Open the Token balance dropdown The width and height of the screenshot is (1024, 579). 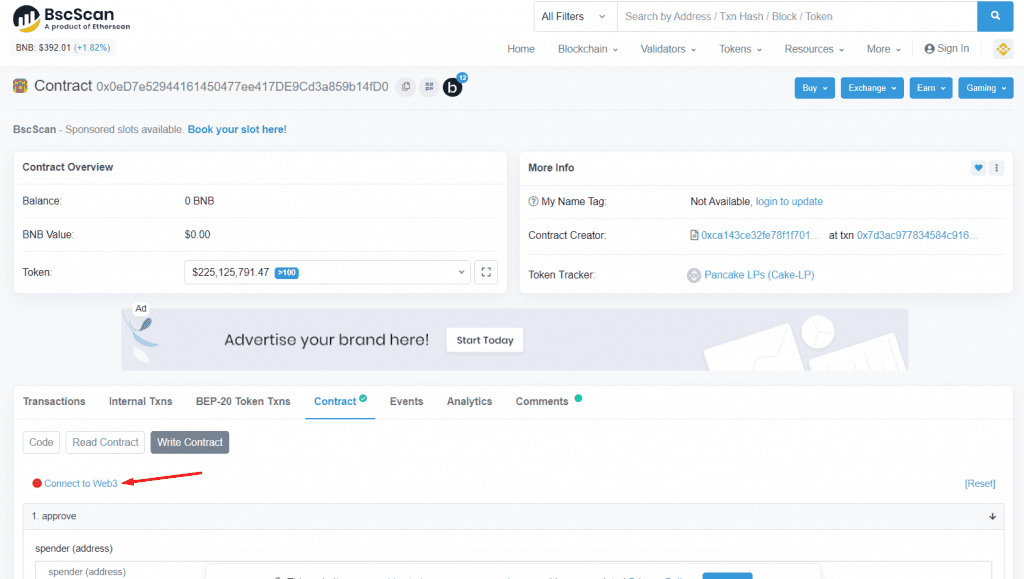[x=327, y=272]
